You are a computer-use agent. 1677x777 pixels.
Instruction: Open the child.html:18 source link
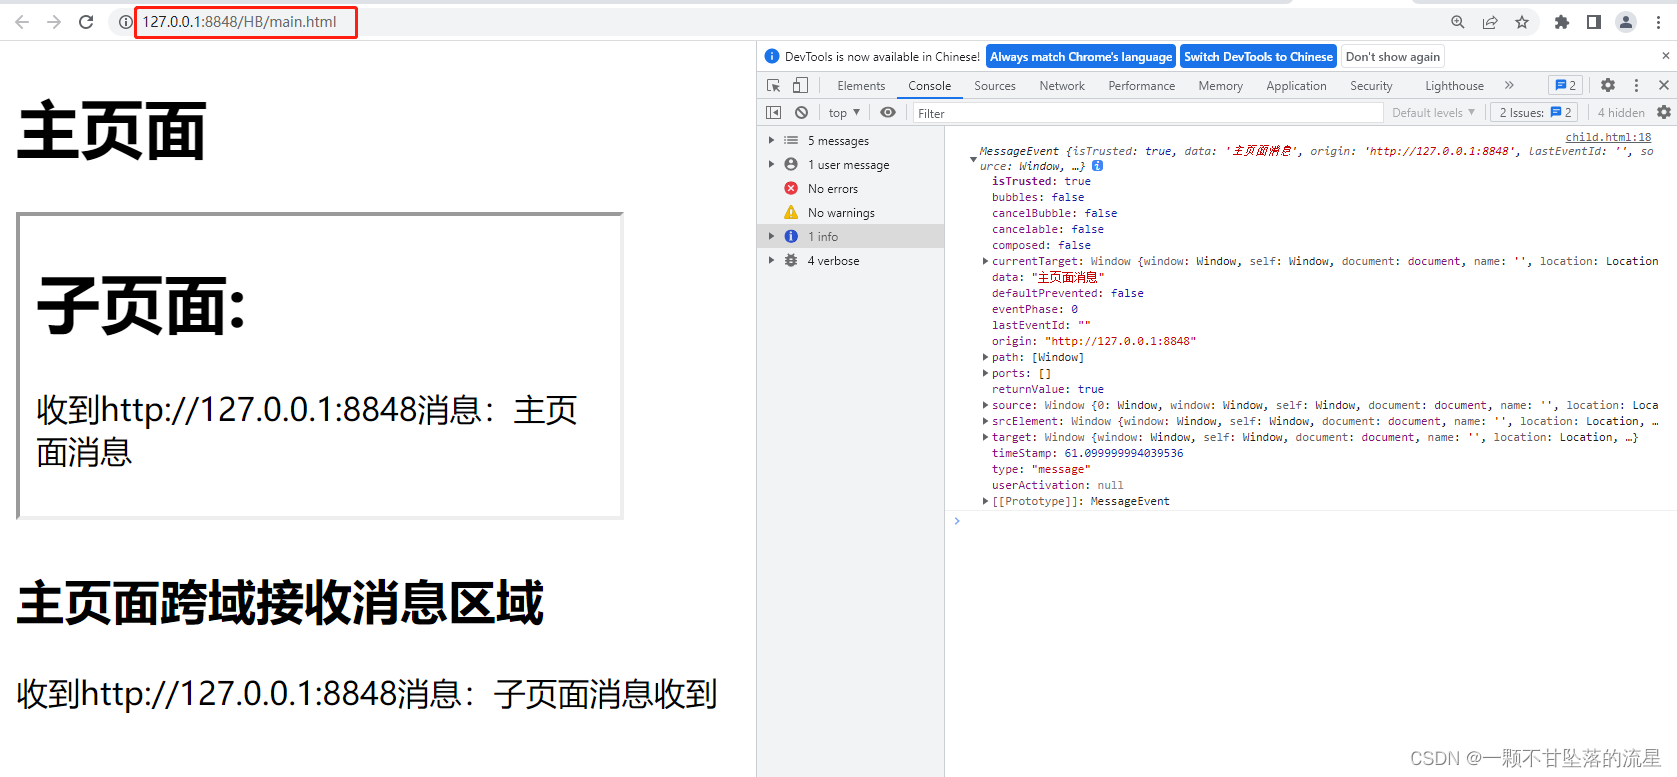pyautogui.click(x=1608, y=137)
